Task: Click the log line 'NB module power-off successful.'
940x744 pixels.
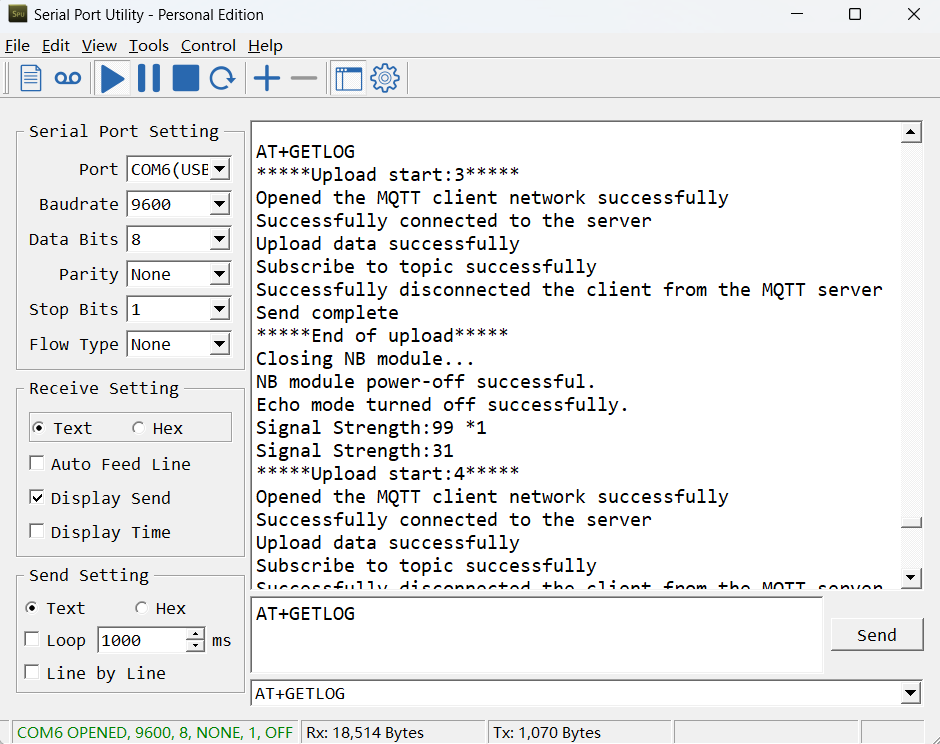Action: (426, 381)
